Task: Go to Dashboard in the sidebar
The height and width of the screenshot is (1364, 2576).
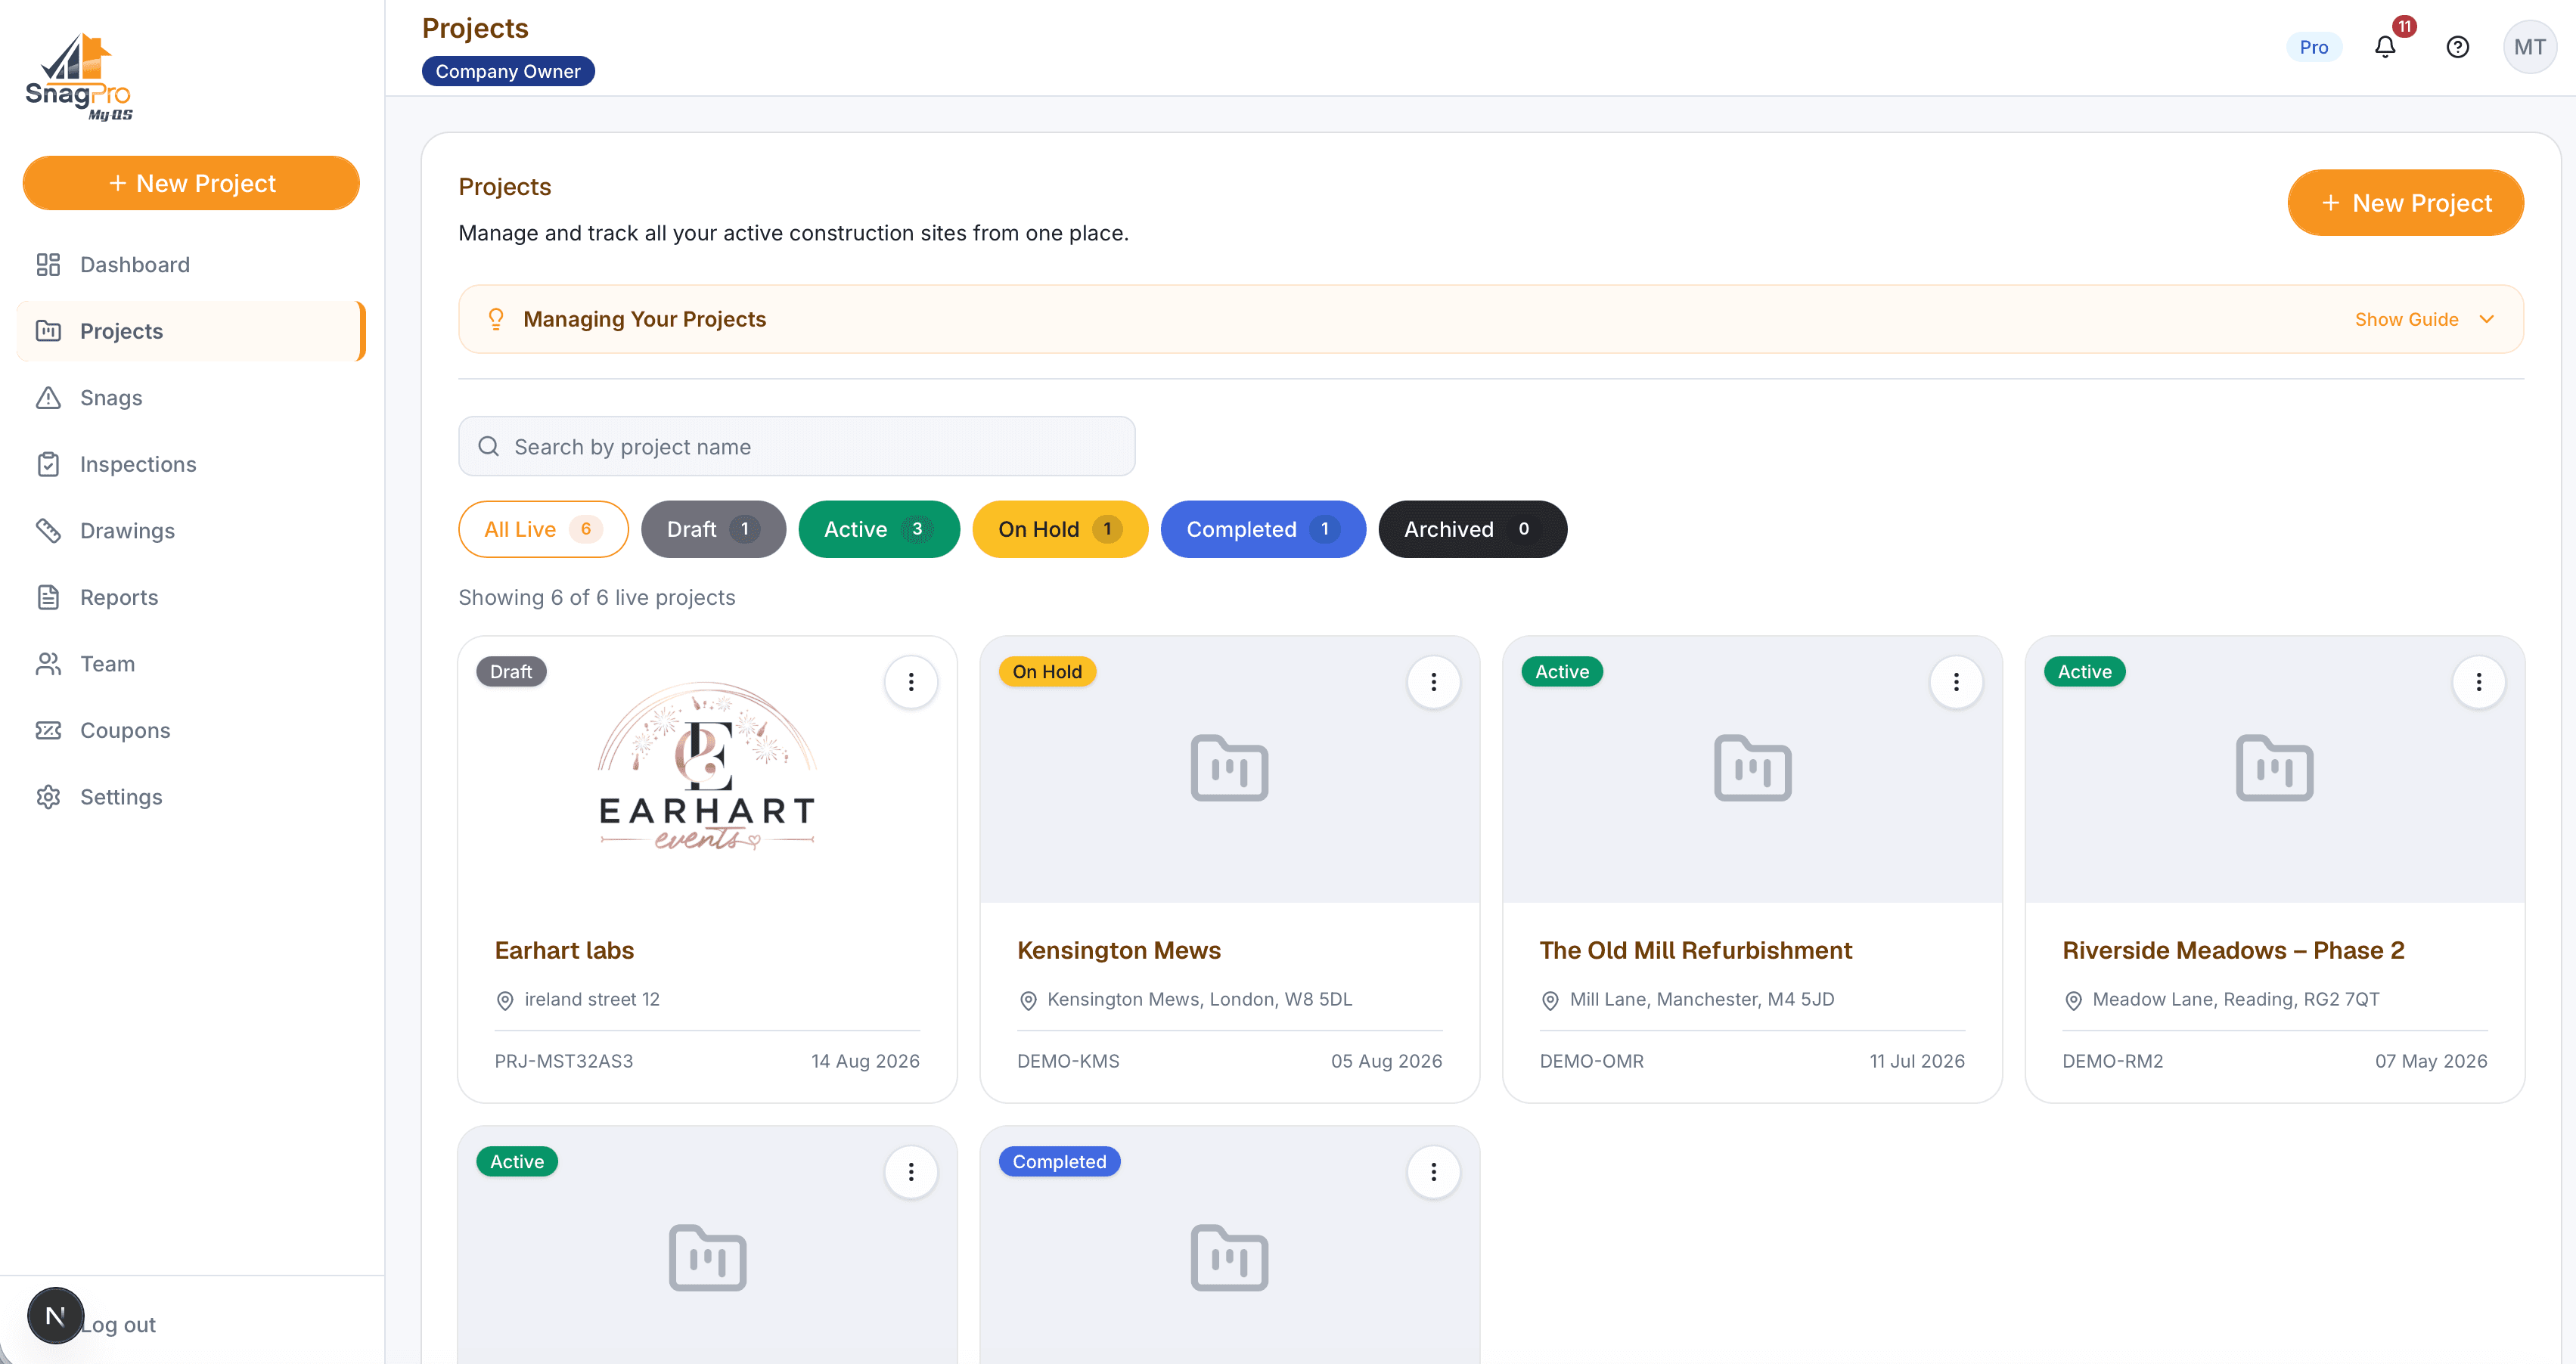Action: point(191,264)
